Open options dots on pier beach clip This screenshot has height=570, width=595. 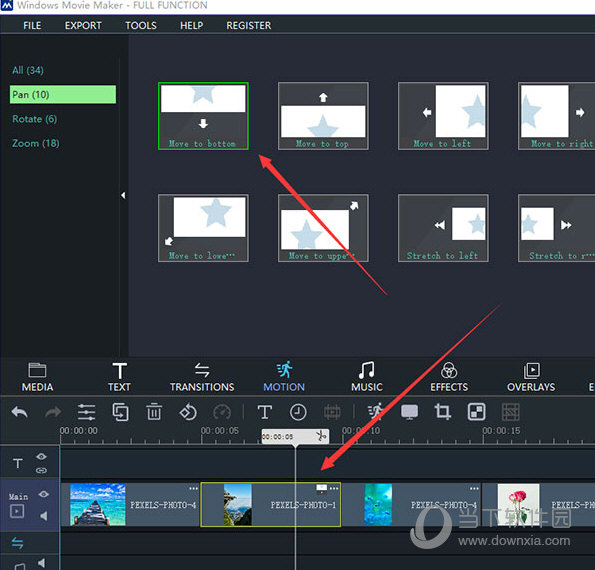click(x=194, y=488)
